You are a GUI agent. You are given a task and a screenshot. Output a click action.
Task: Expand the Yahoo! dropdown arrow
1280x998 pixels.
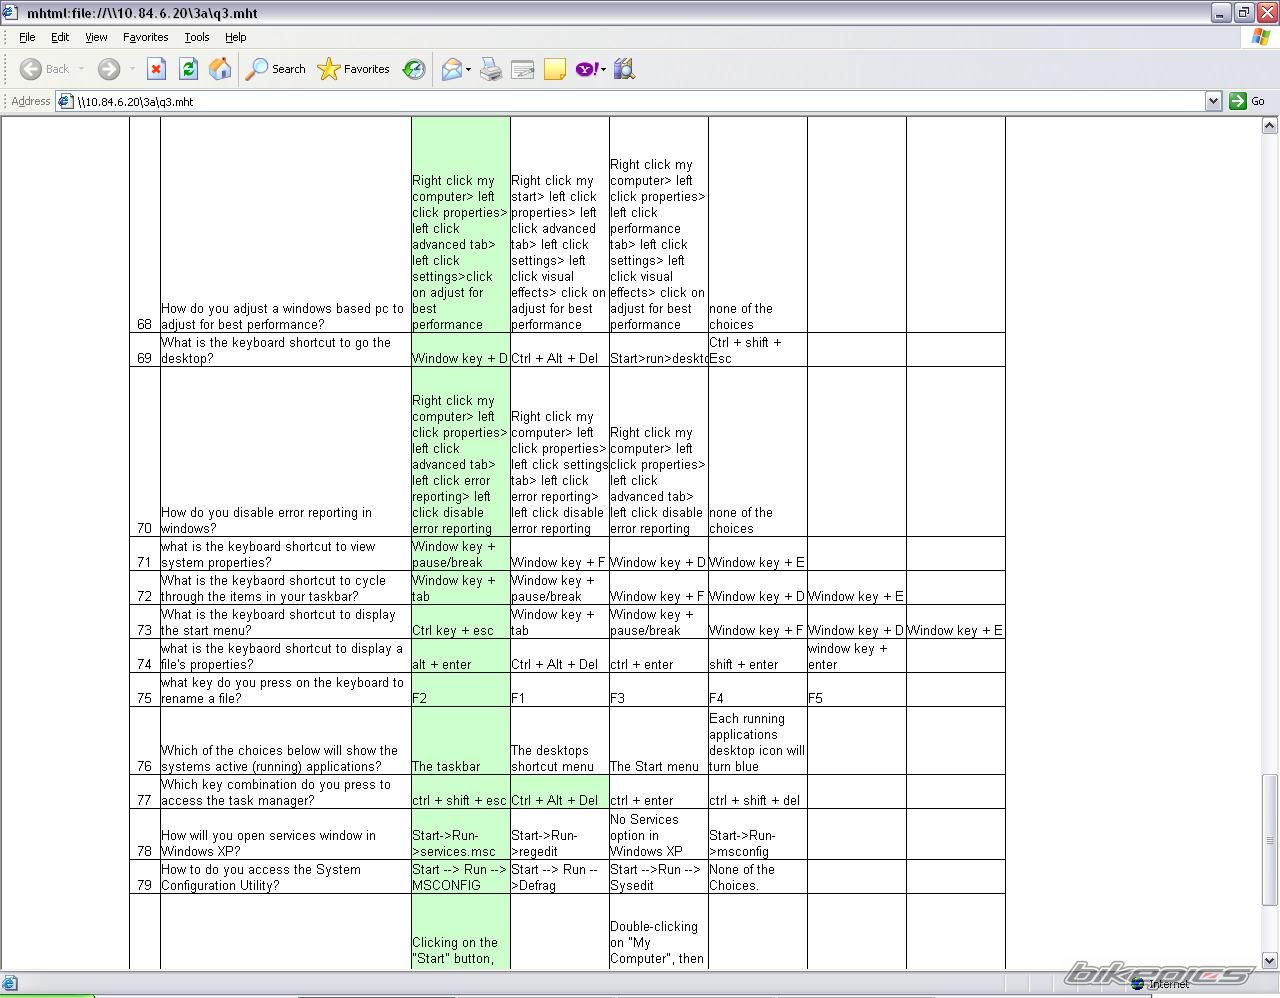pos(604,69)
